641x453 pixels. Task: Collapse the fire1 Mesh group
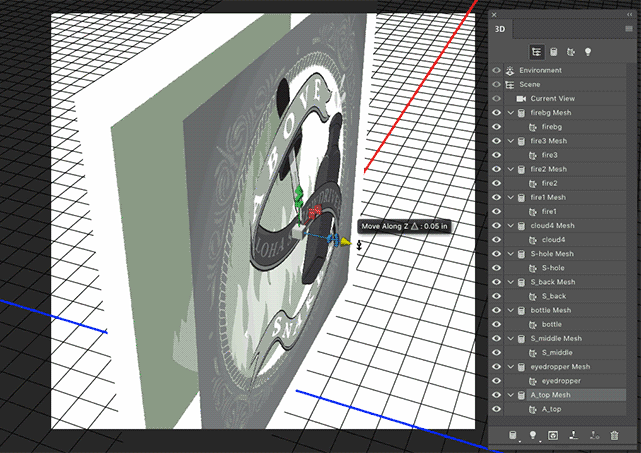pos(511,197)
